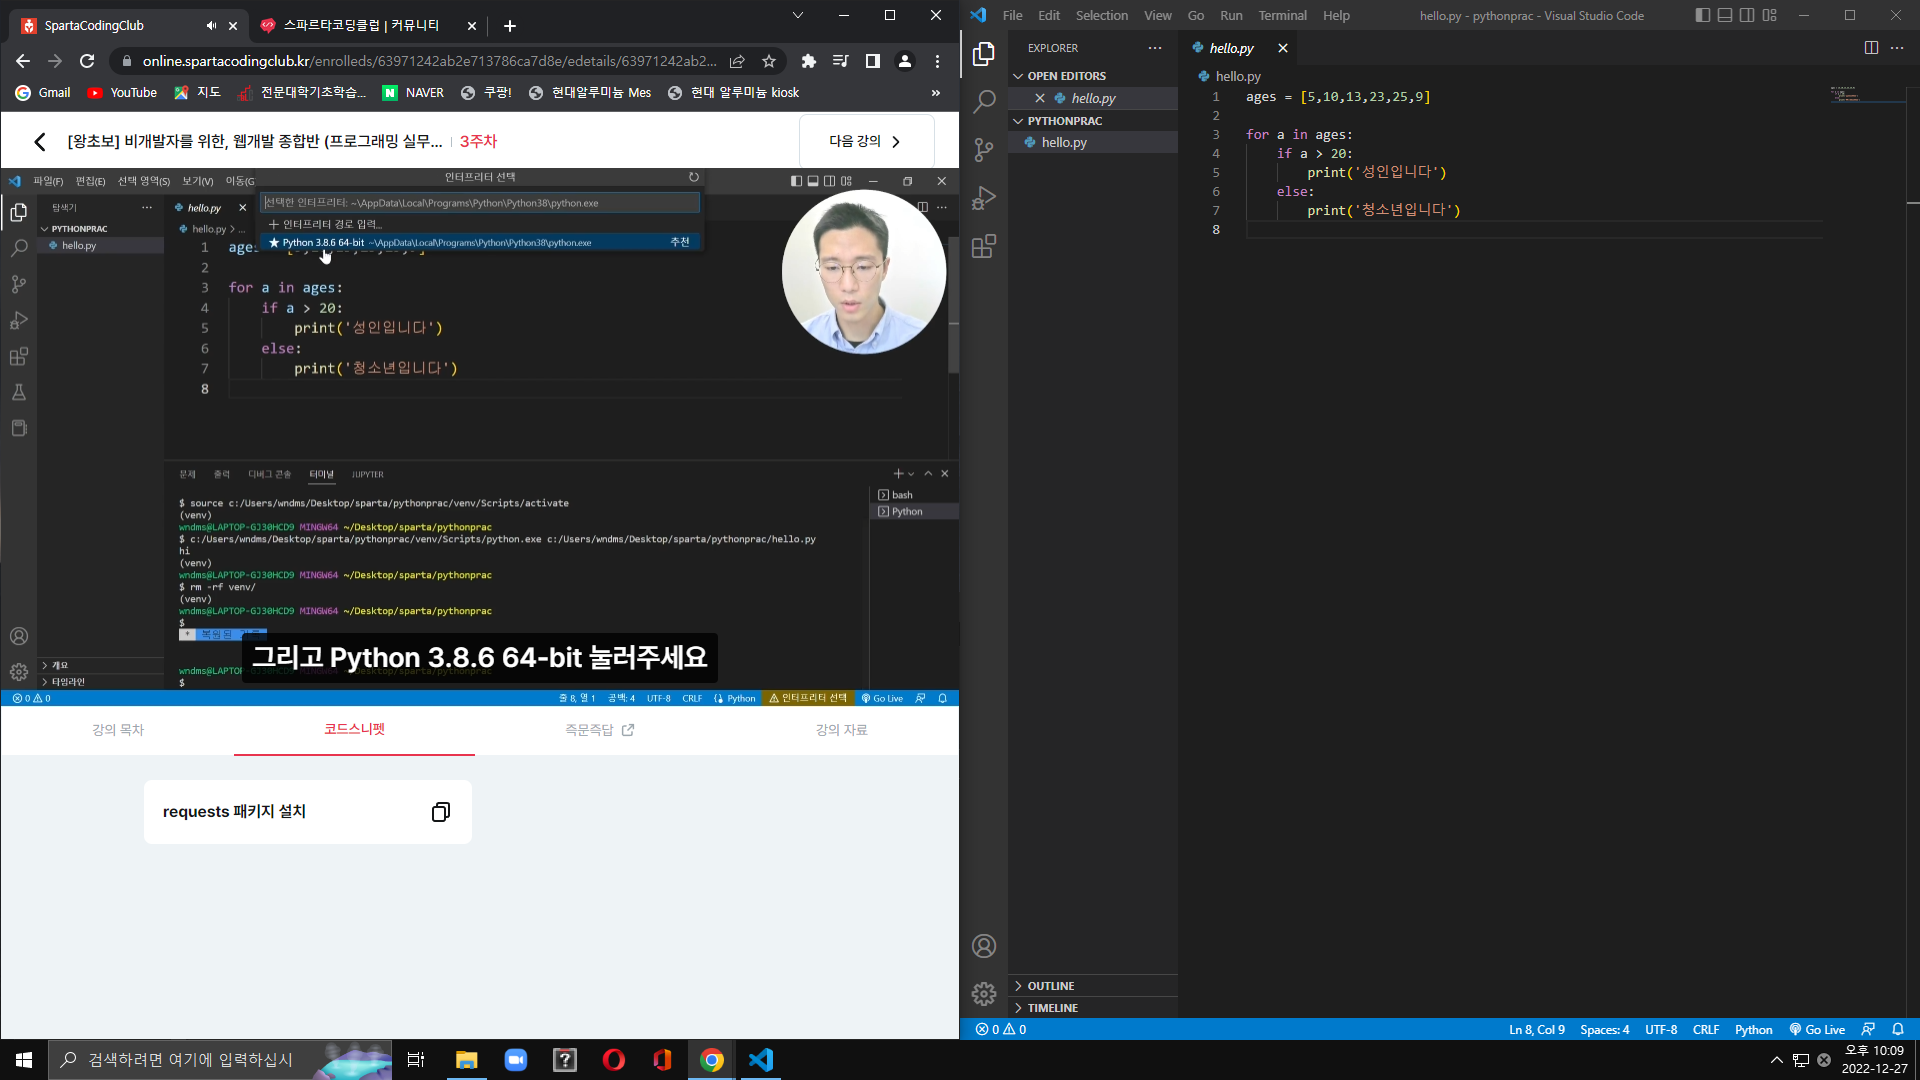
Task: Change language mode from Python in status bar
Action: 1753,1030
